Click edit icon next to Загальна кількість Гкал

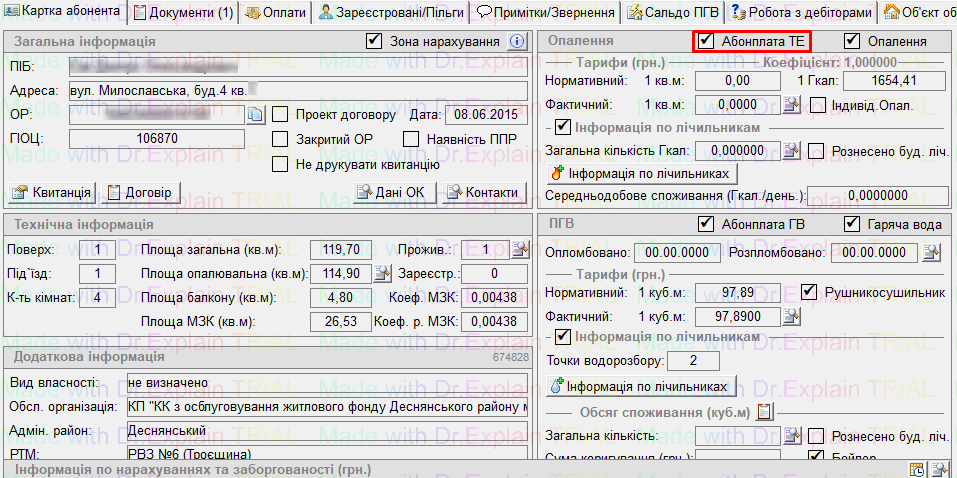792,151
